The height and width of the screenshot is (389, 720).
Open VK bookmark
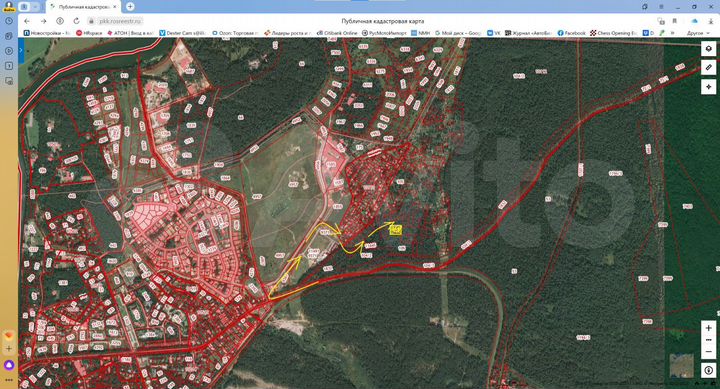[494, 33]
